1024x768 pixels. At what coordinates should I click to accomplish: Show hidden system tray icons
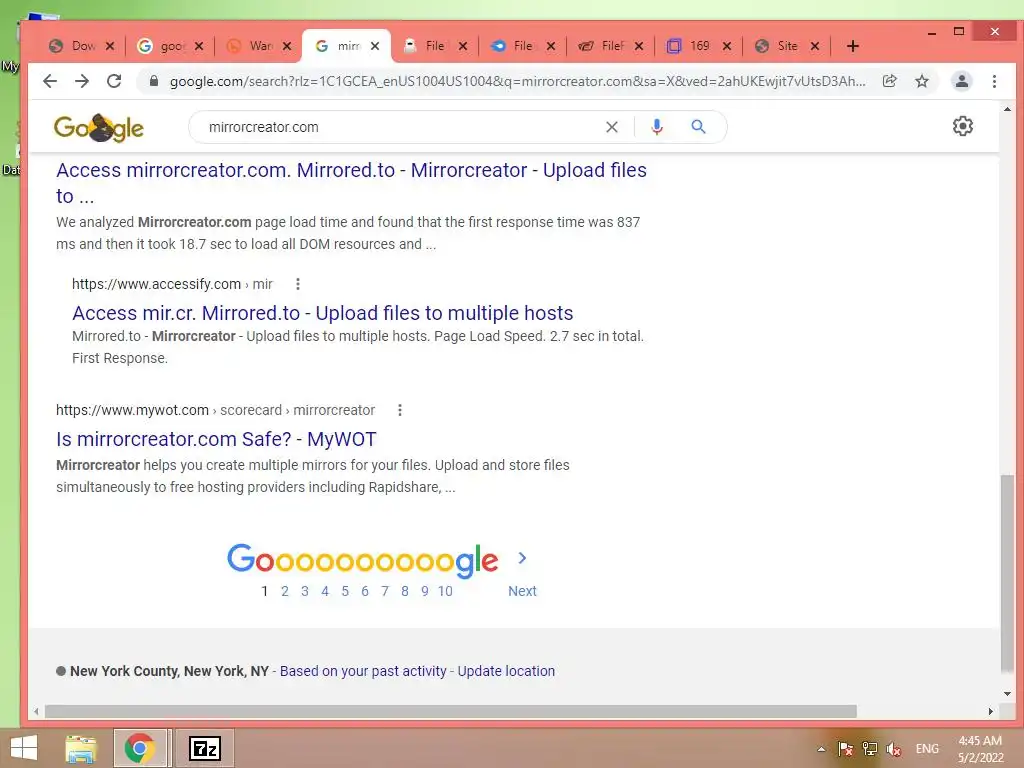tap(821, 749)
